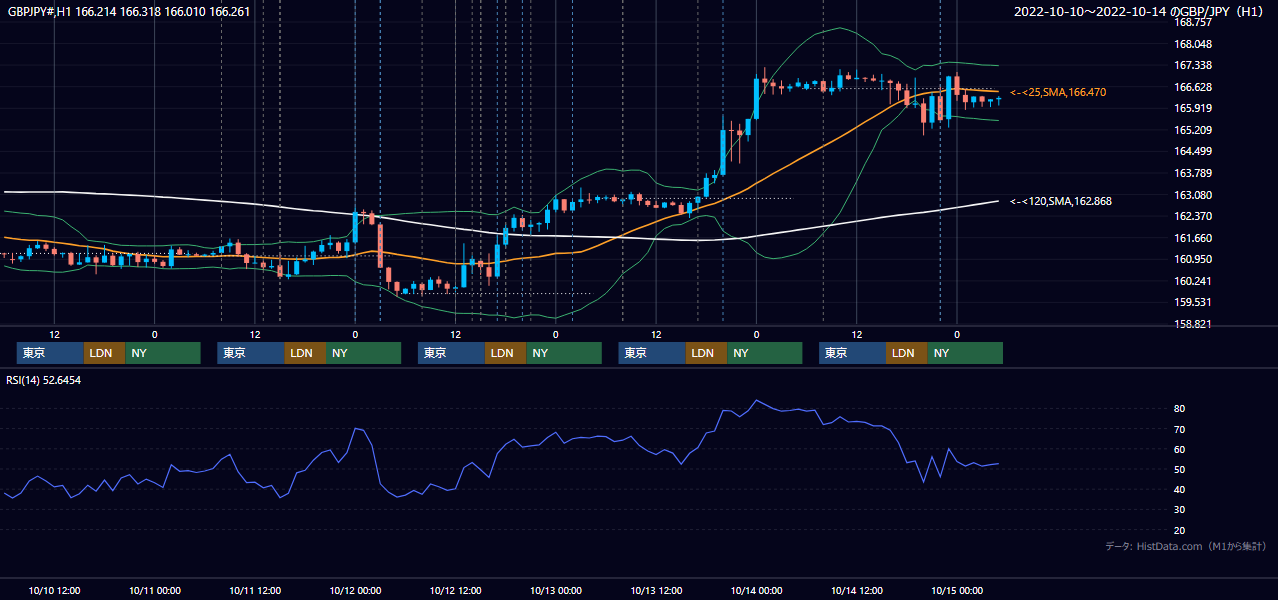Select the <-<120,SMA,162.868 label
Screen dimensions: 1278x600
[x=1061, y=201]
